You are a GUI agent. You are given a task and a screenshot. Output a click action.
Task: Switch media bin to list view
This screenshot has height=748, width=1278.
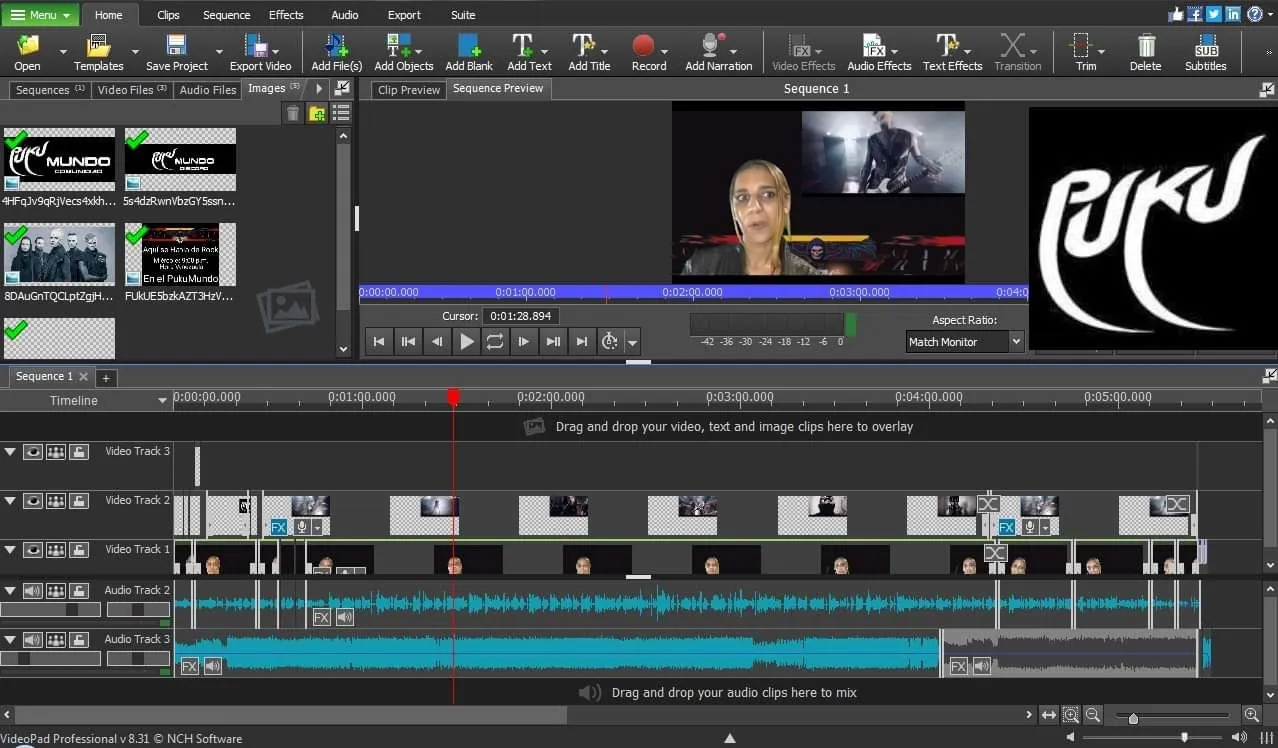coord(341,113)
